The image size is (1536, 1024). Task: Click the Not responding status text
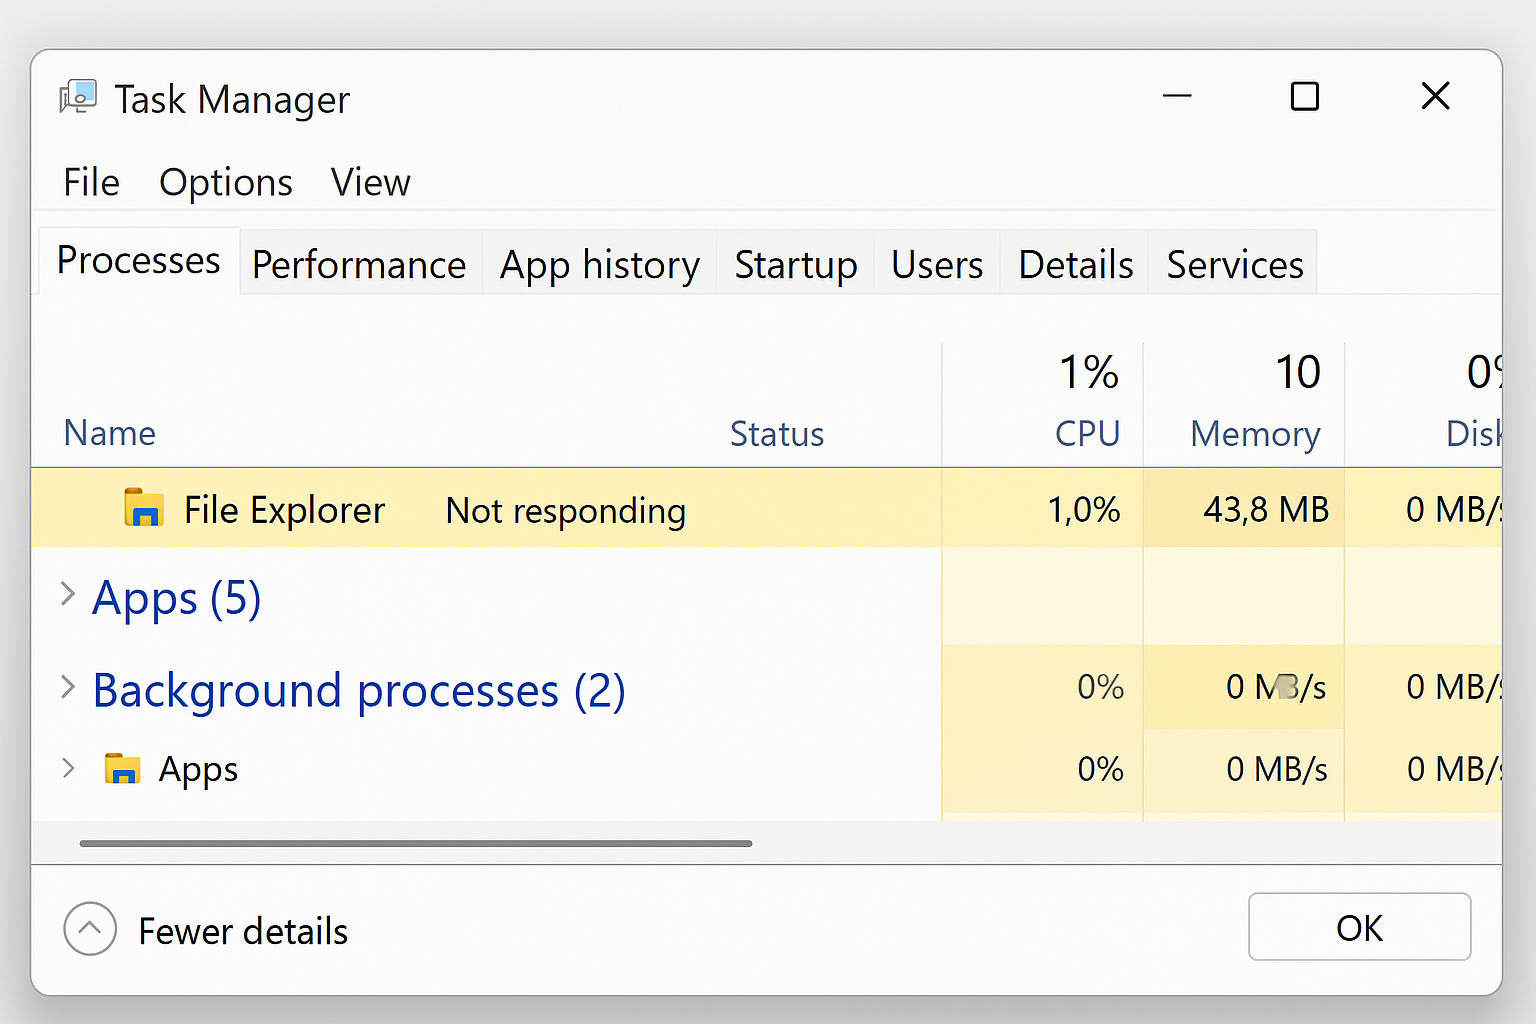click(x=566, y=511)
